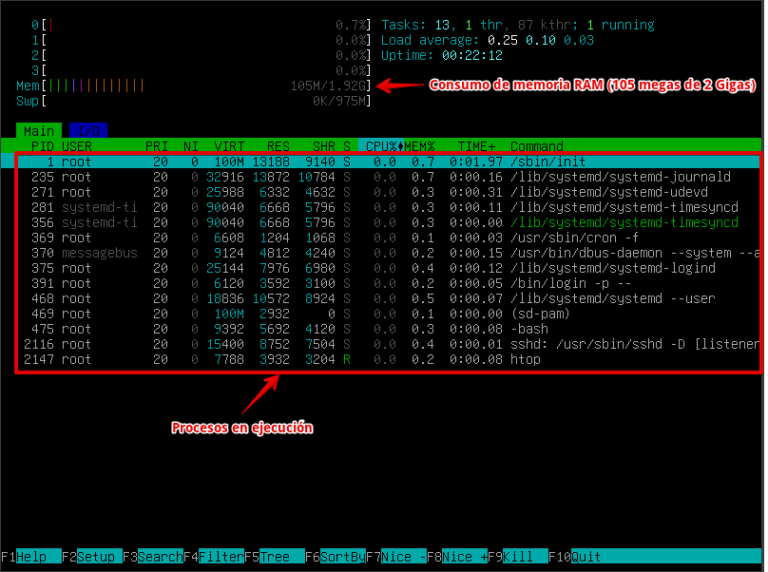The width and height of the screenshot is (768, 572).
Task: Click F8 Nice + button
Action: click(x=456, y=557)
